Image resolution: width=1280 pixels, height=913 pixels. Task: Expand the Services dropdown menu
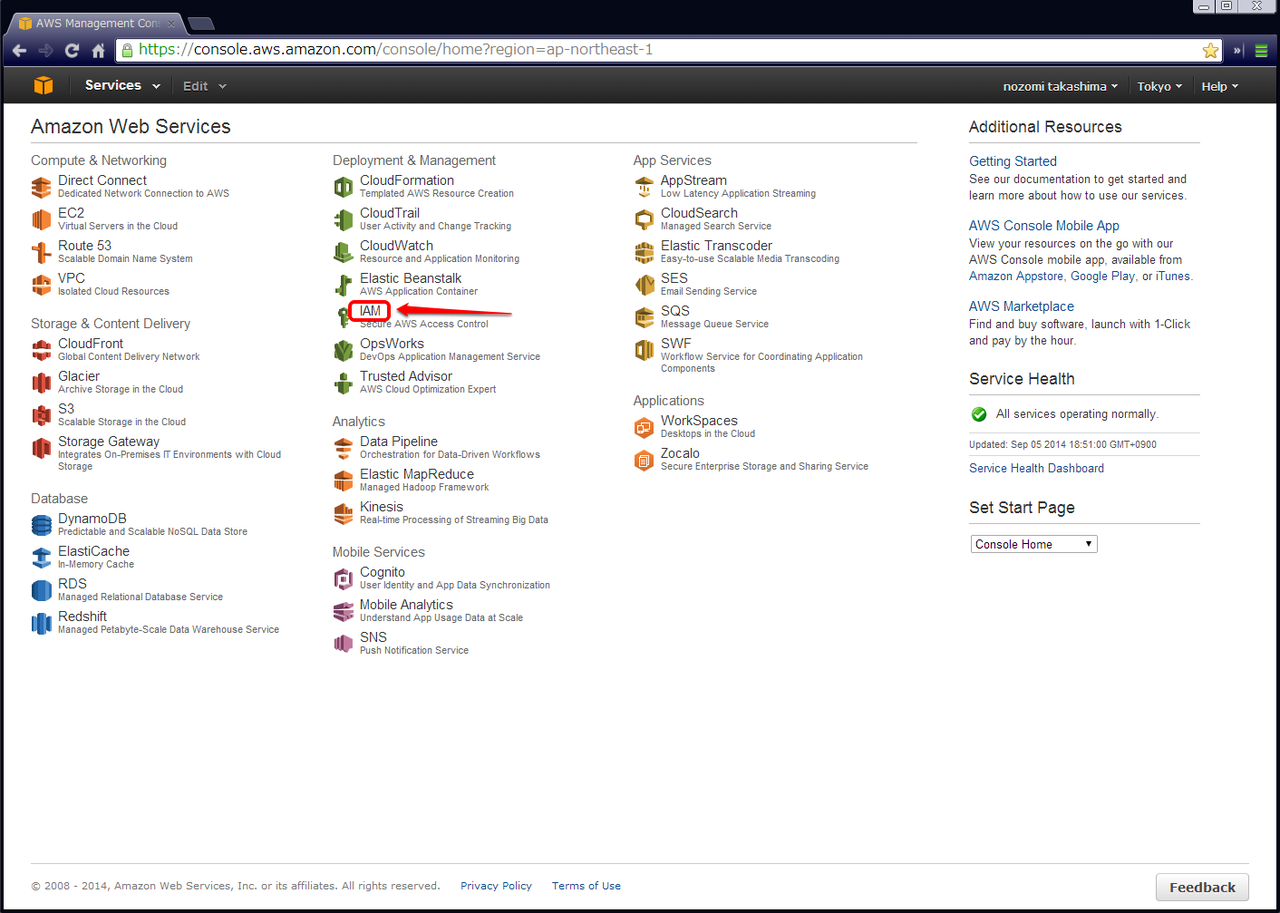[x=122, y=86]
